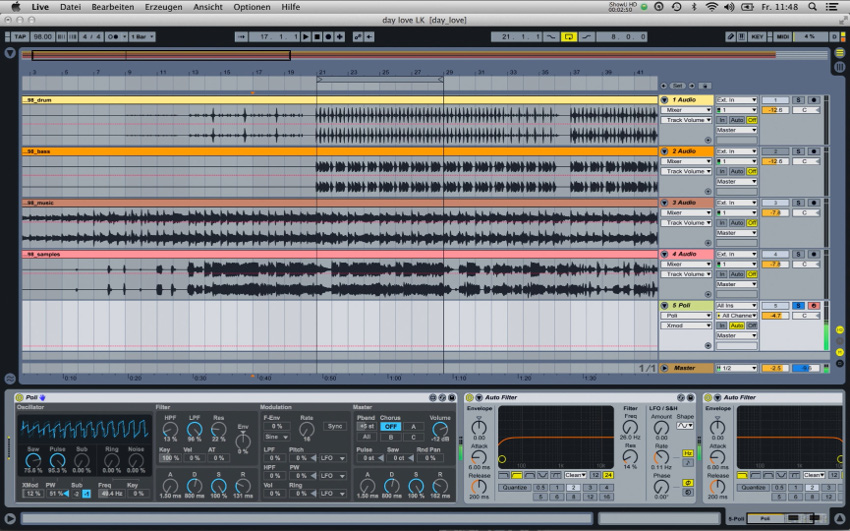Open the Datei menu

tap(70, 7)
